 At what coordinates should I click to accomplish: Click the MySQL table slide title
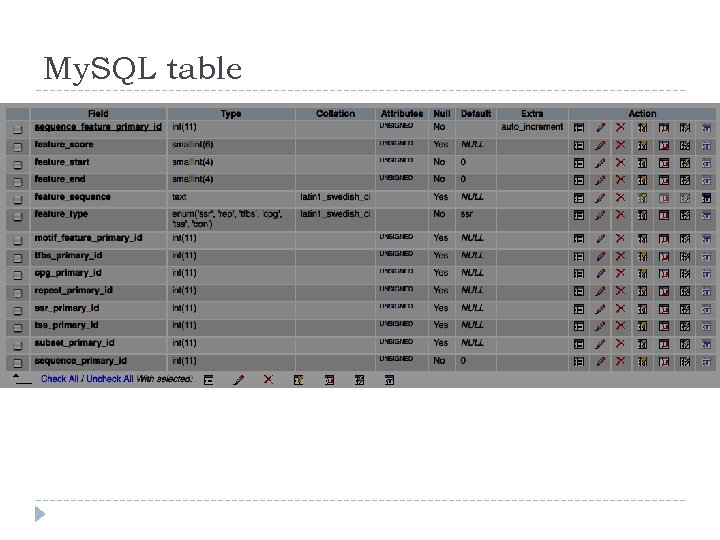[x=142, y=69]
